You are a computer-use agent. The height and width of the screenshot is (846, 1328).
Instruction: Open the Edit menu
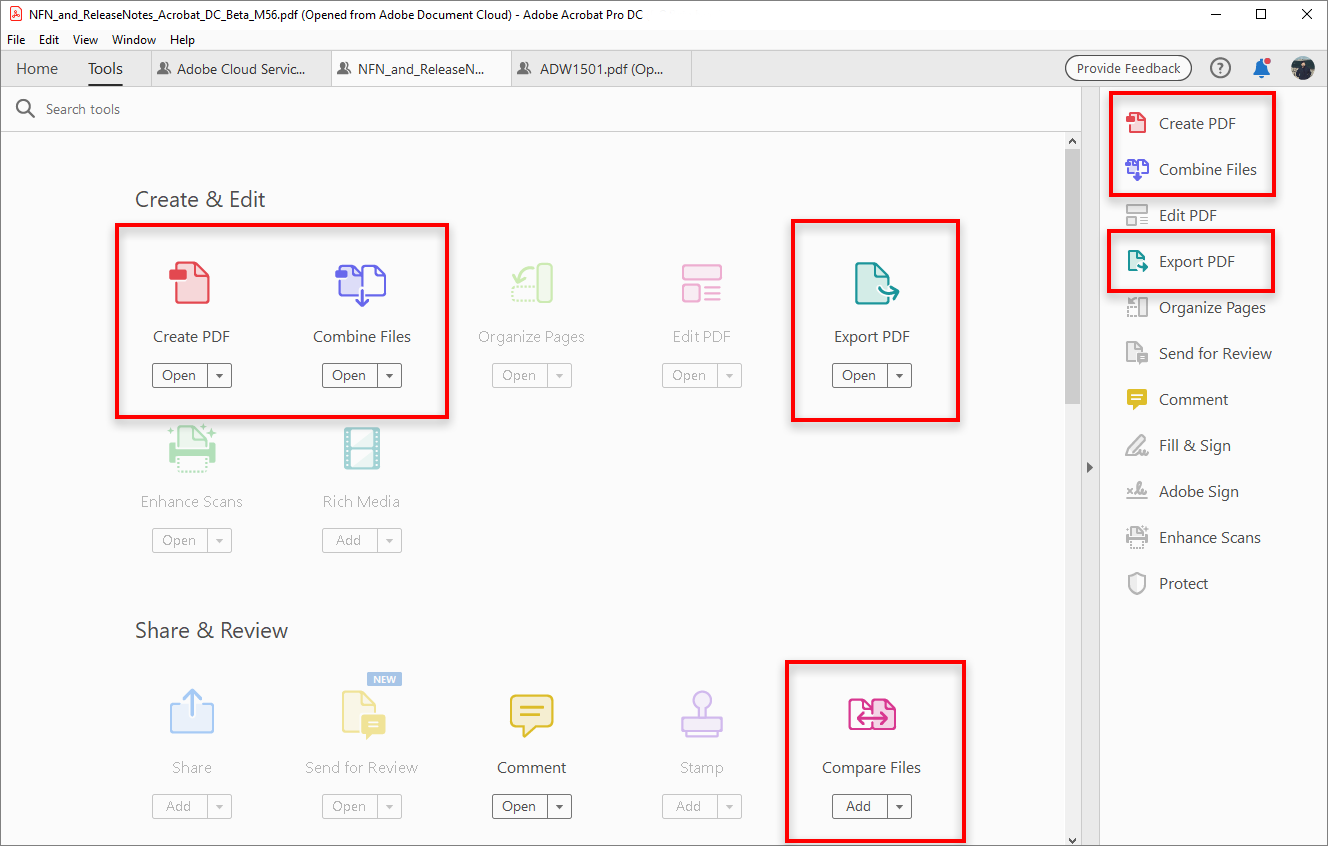49,40
